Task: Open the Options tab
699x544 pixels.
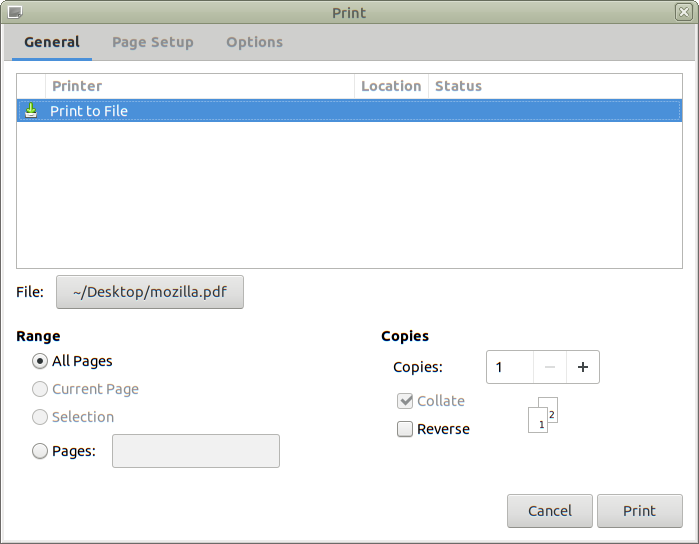Action: 255,42
